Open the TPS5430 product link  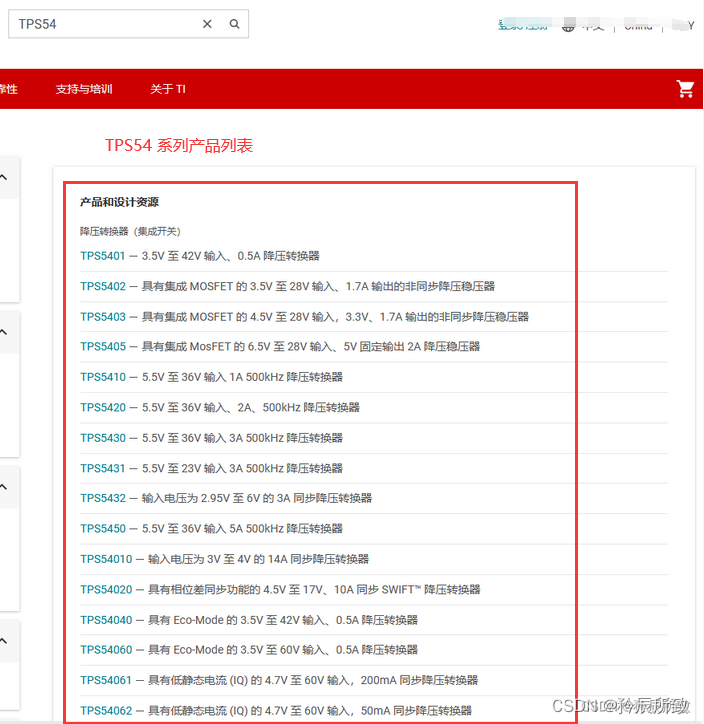[103, 438]
